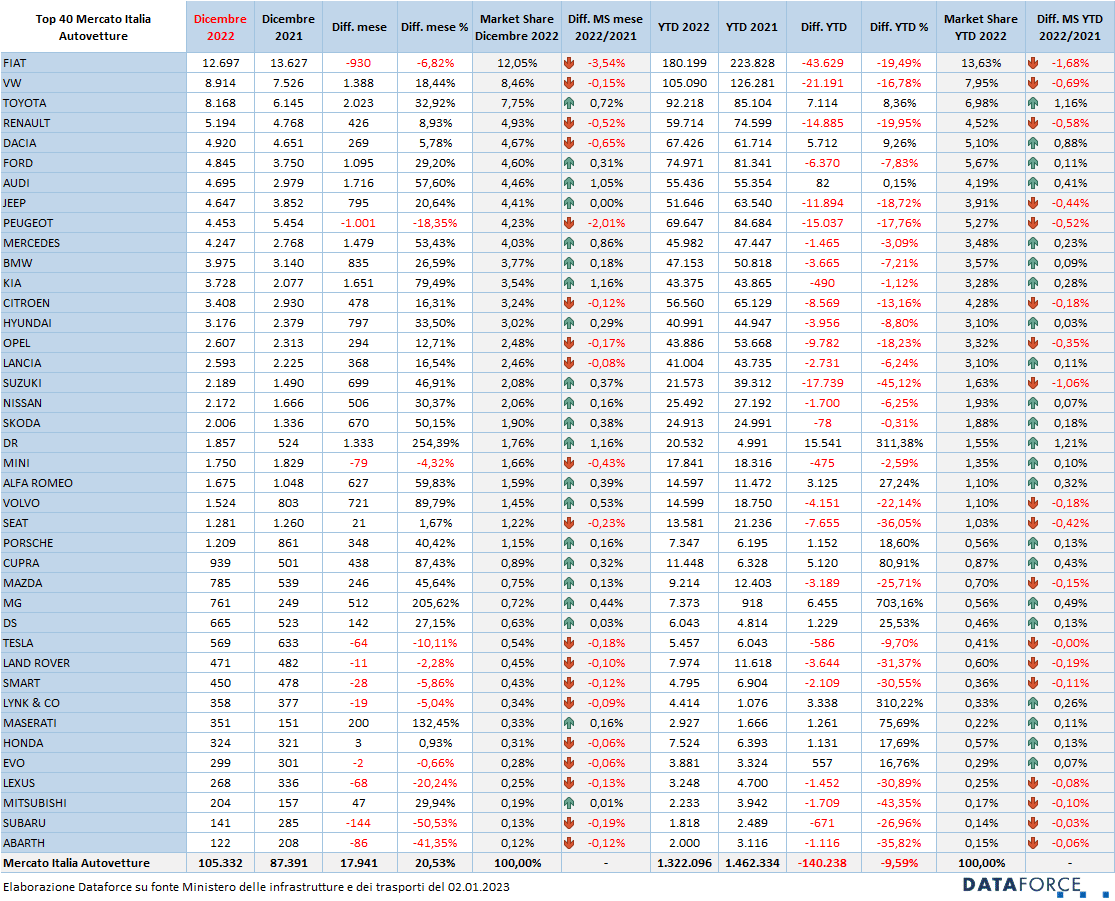Click the red down arrow in the SEAT YTD market share column
Screen dimensions: 1115x901
[1033, 523]
